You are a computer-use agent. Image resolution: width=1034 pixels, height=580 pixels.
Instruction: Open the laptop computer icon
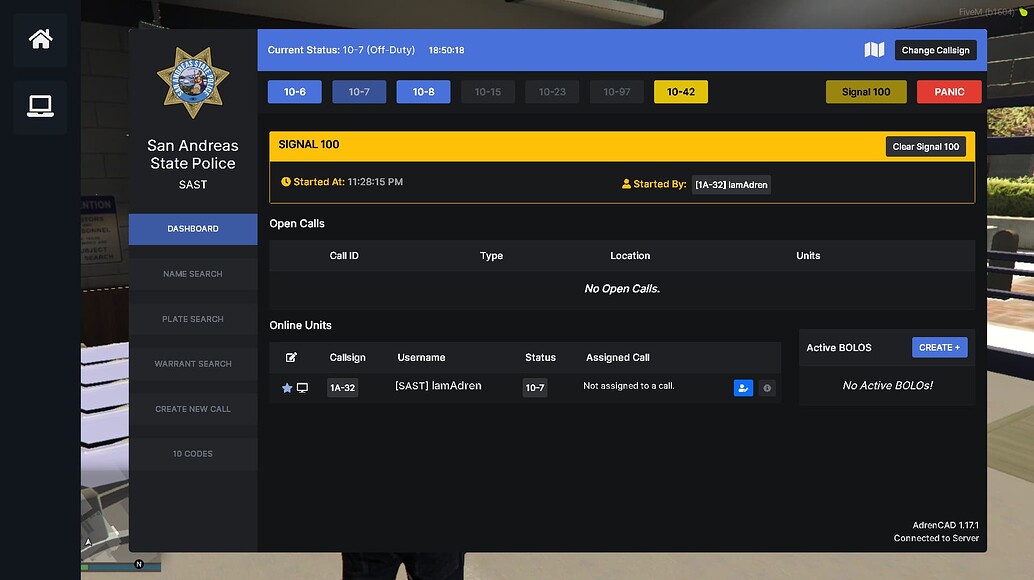tap(40, 106)
